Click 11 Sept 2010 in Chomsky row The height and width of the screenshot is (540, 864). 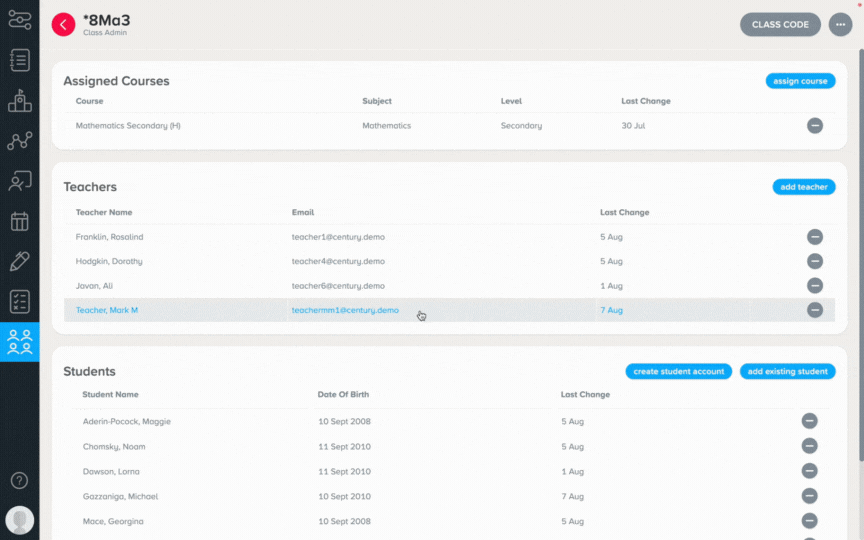click(344, 446)
